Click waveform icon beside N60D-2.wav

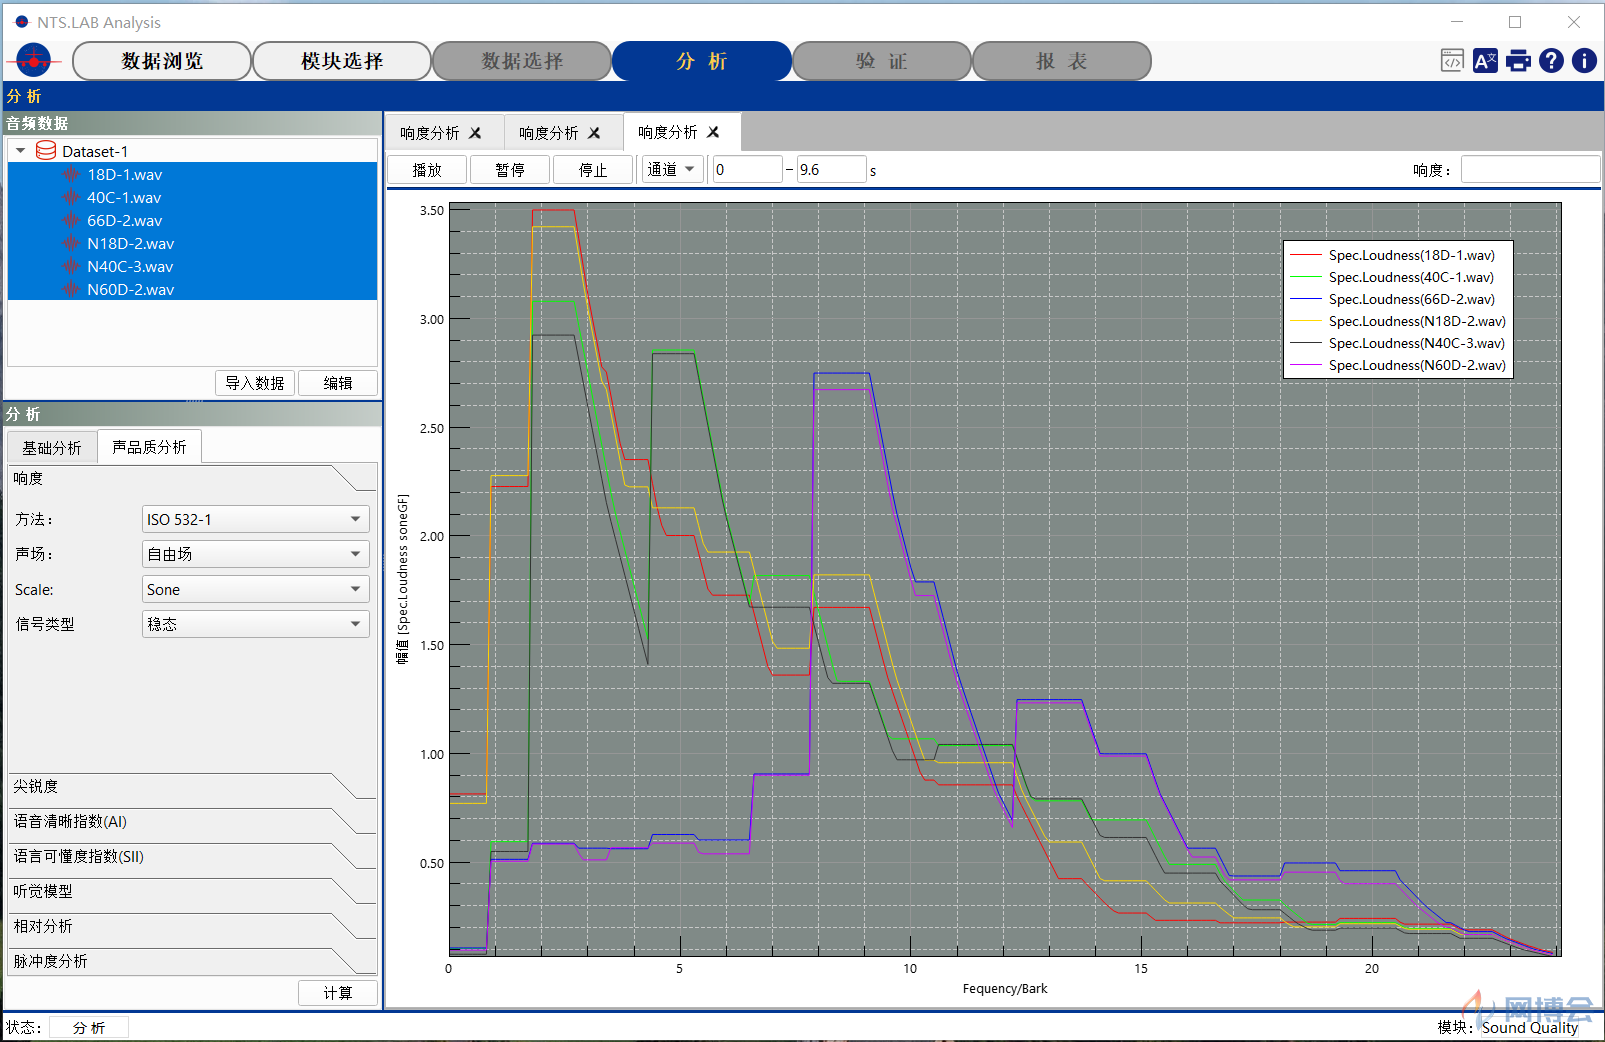(x=71, y=289)
